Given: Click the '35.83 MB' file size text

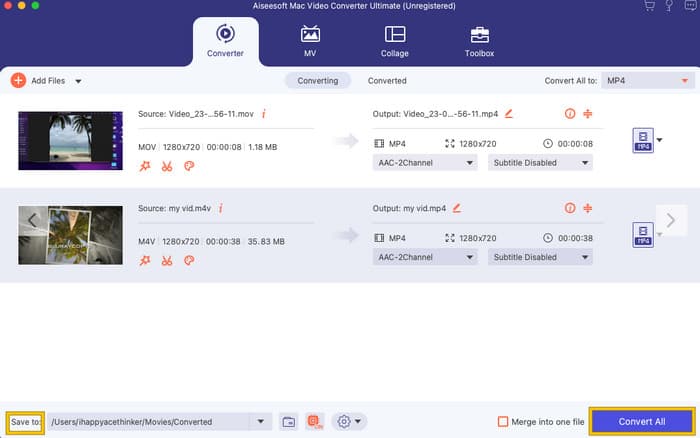Looking at the screenshot, I should (266, 242).
